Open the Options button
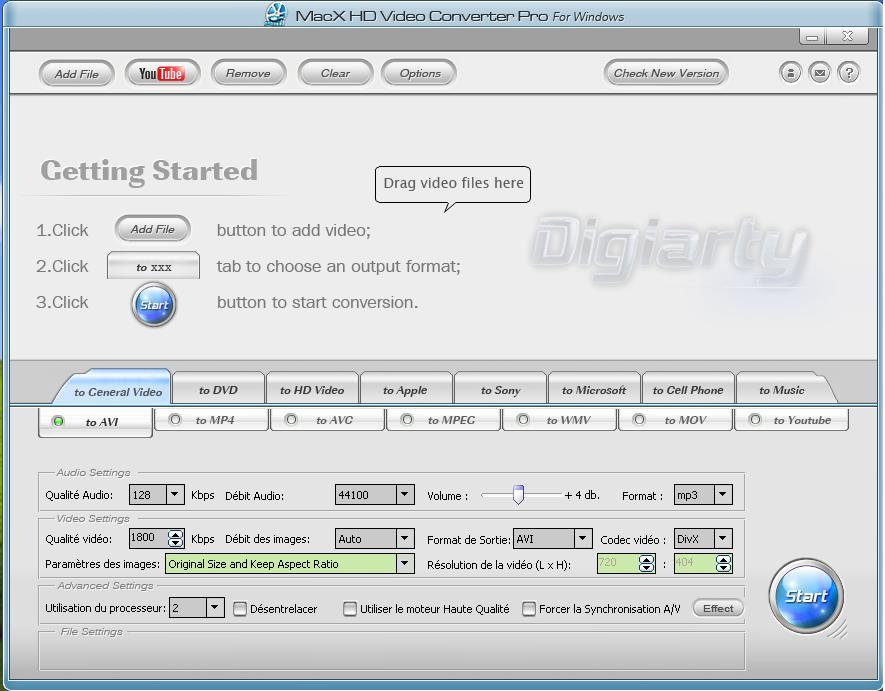The height and width of the screenshot is (691, 885). pyautogui.click(x=420, y=73)
